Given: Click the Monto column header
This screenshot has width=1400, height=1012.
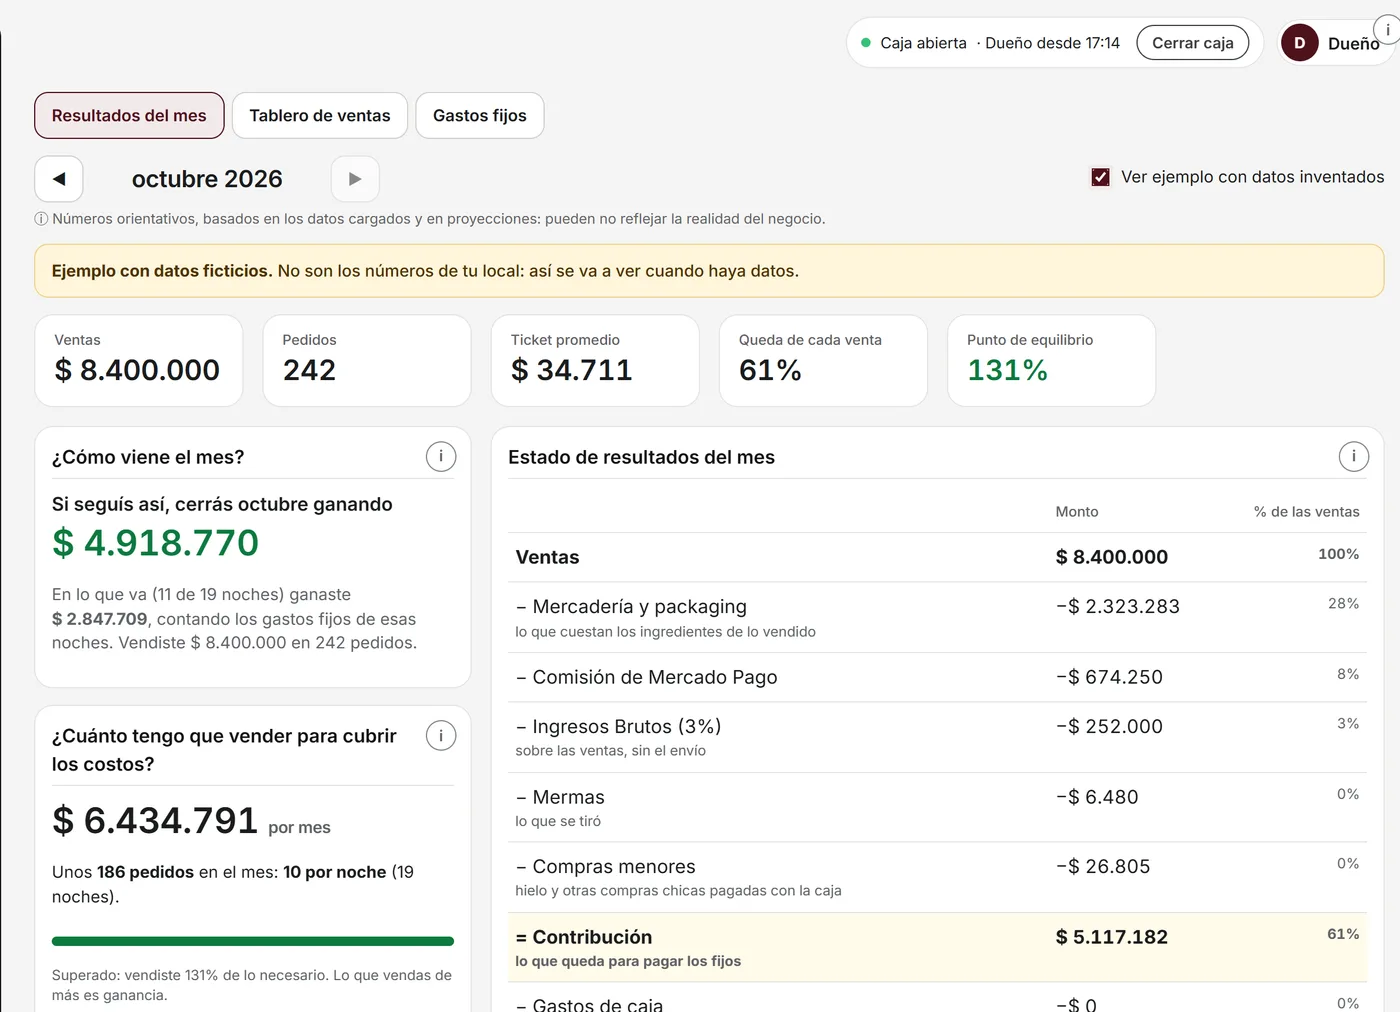Looking at the screenshot, I should click(1077, 512).
